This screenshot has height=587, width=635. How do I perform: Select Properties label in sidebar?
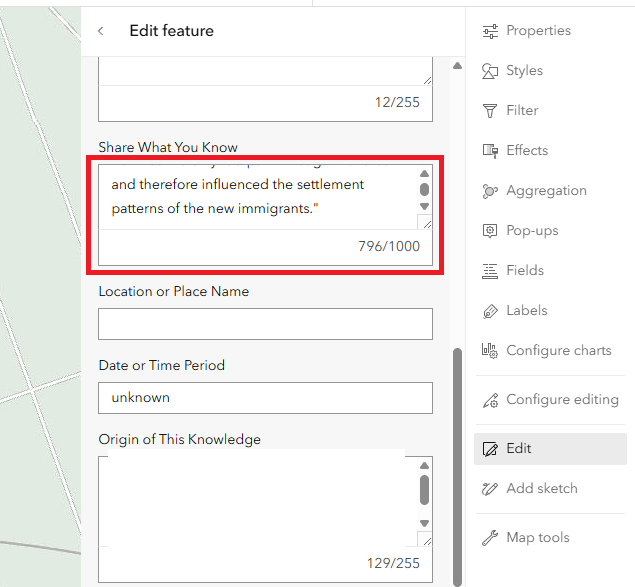click(x=538, y=31)
